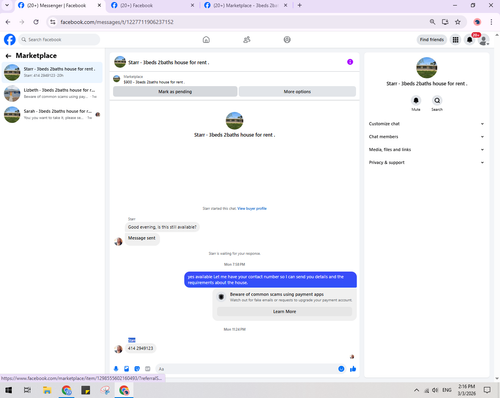Switch to Marketplace 3beds browser tab
The width and height of the screenshot is (500, 398).
pyautogui.click(x=246, y=6)
